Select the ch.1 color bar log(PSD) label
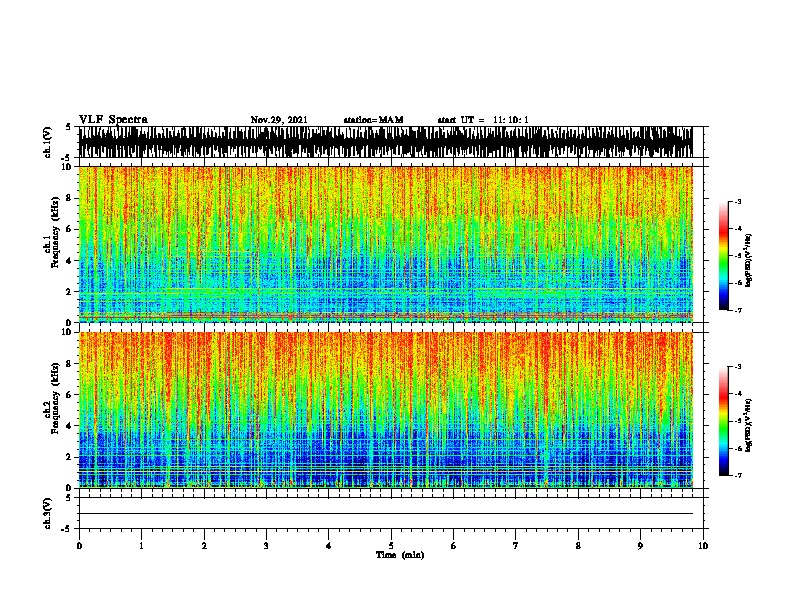The height and width of the screenshot is (612, 792). click(x=749, y=260)
